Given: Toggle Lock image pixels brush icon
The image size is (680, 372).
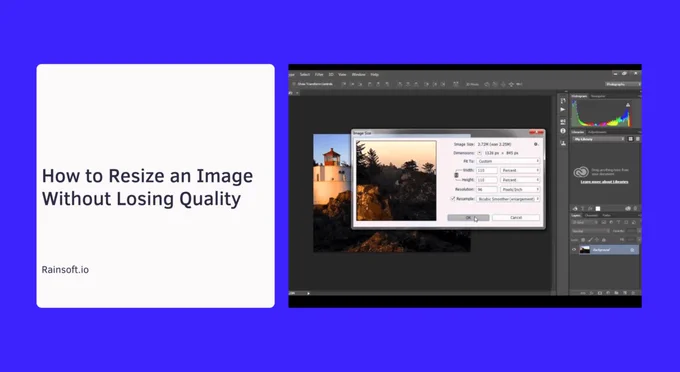Looking at the screenshot, I should click(590, 240).
